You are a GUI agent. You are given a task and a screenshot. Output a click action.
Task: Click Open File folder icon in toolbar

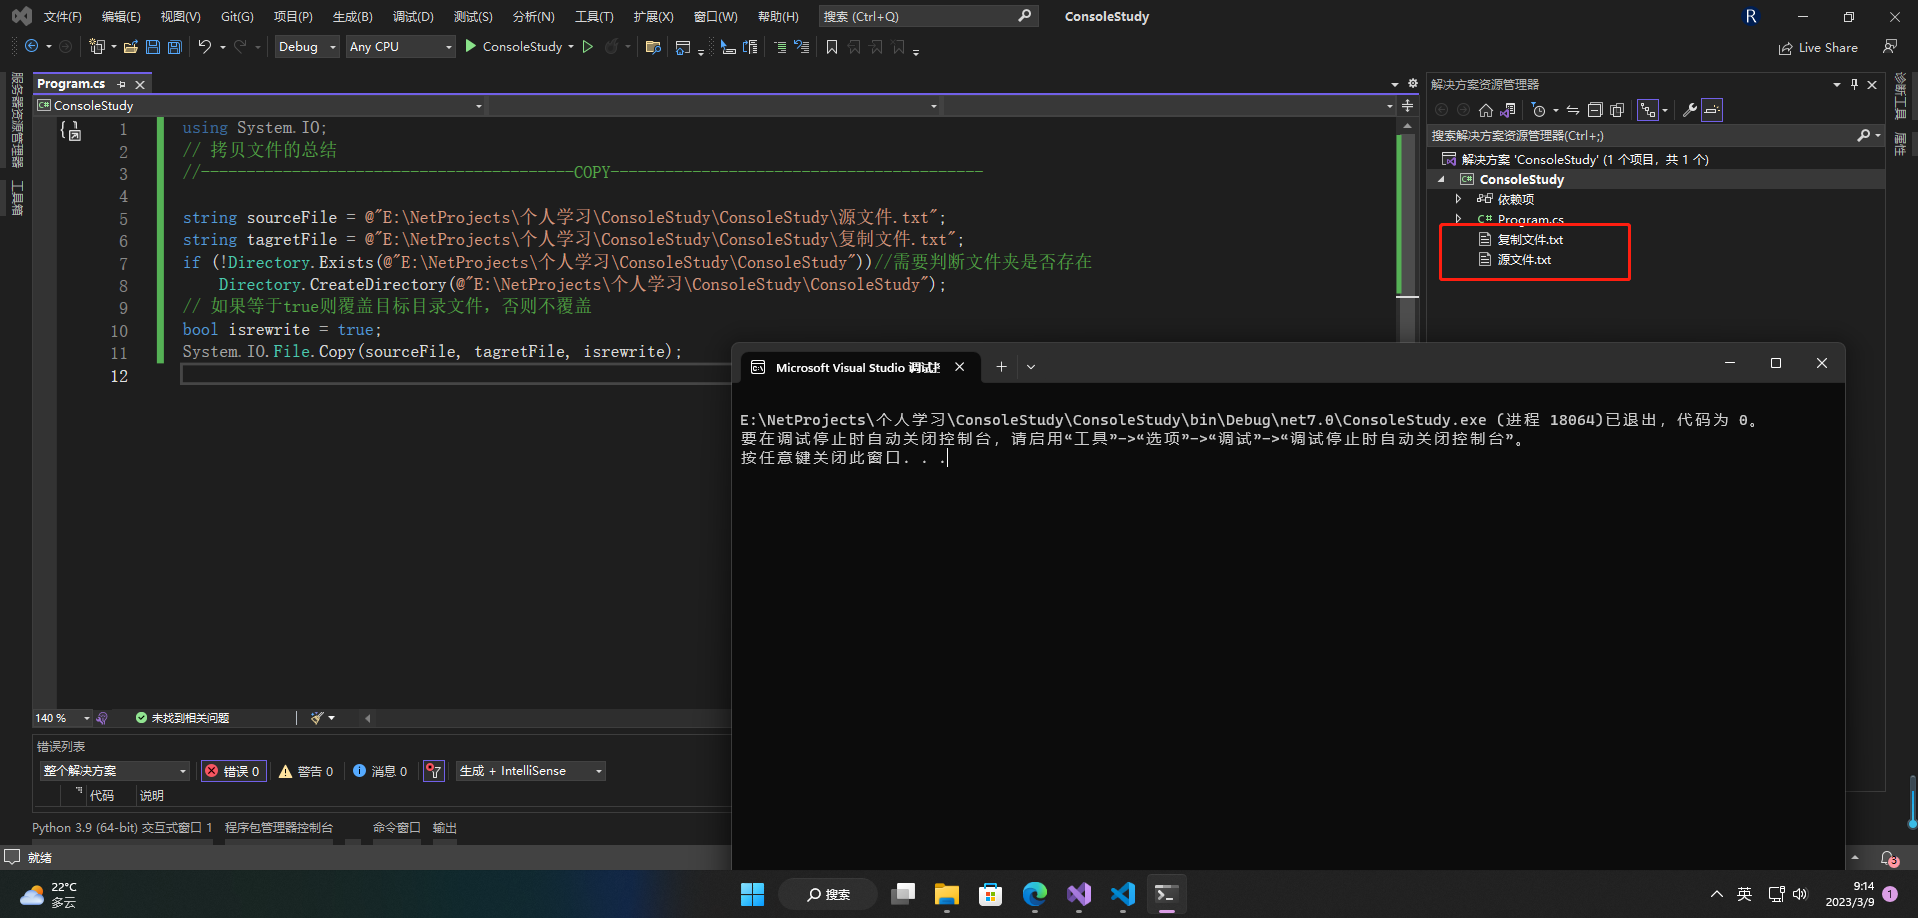(131, 47)
